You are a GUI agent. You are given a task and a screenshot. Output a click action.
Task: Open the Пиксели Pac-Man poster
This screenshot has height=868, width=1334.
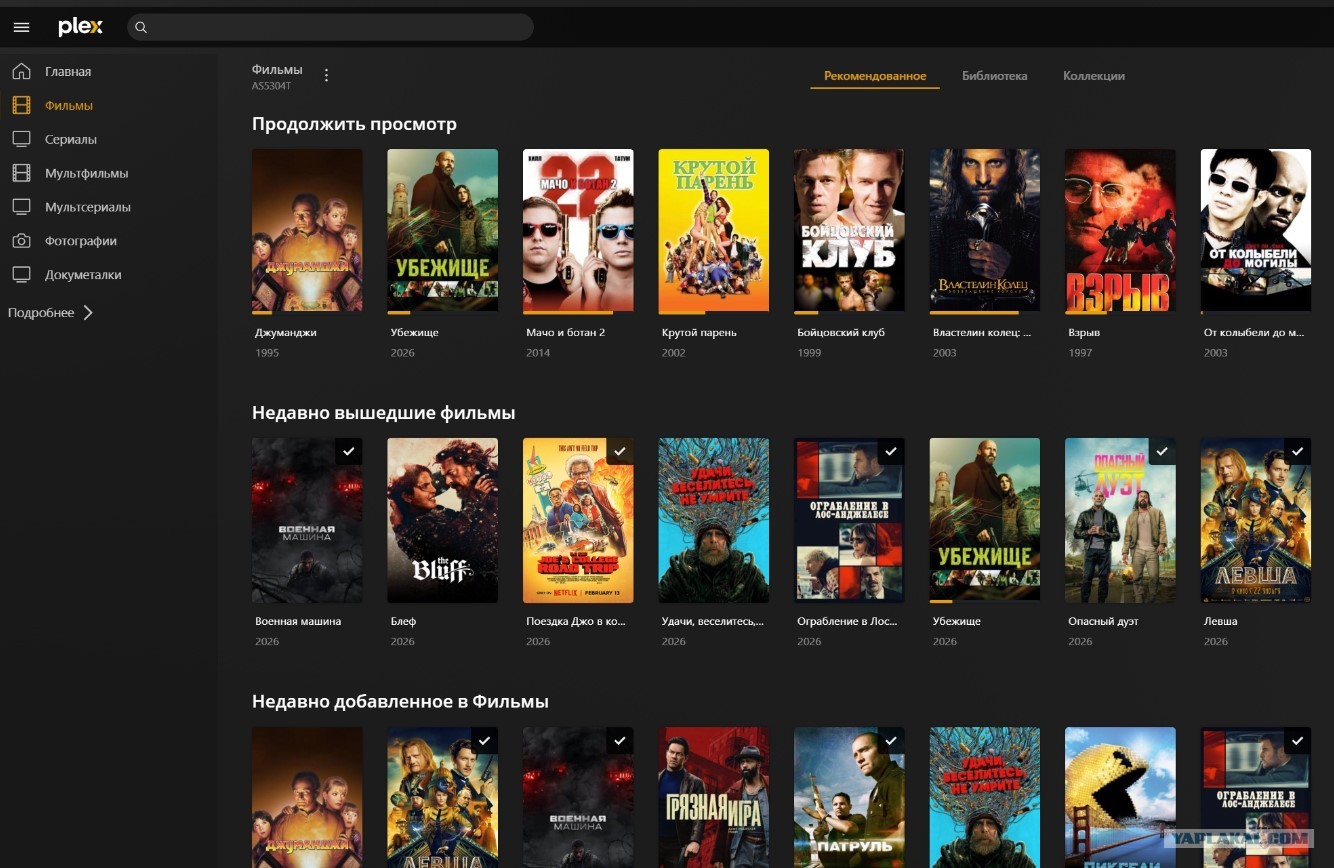[1120, 797]
